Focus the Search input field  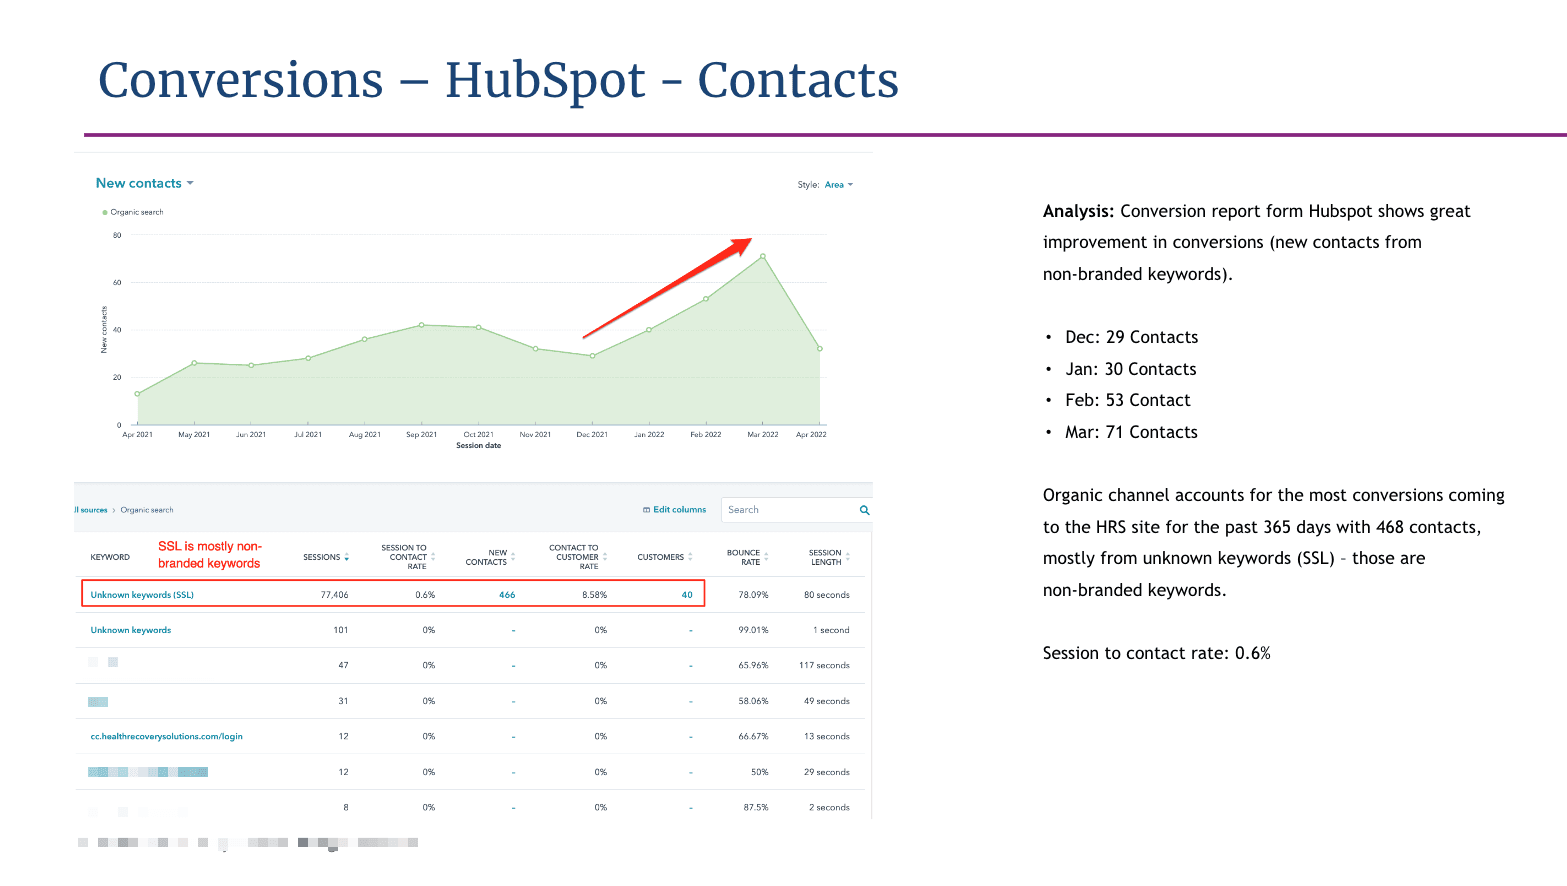pyautogui.click(x=788, y=510)
